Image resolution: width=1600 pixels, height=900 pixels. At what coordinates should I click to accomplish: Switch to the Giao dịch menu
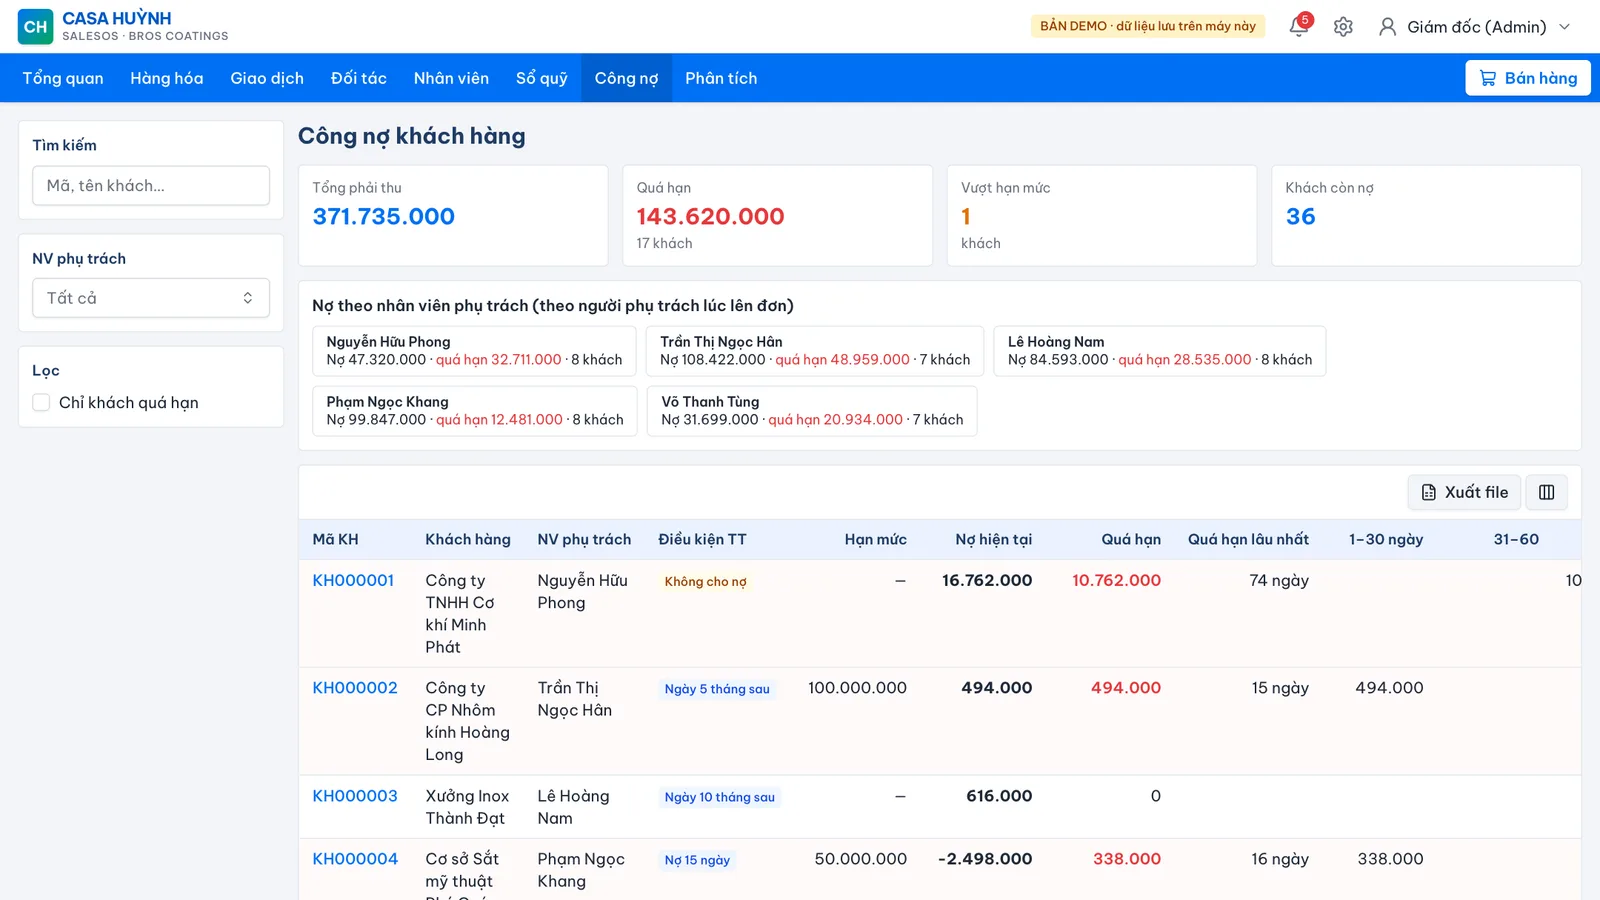267,78
